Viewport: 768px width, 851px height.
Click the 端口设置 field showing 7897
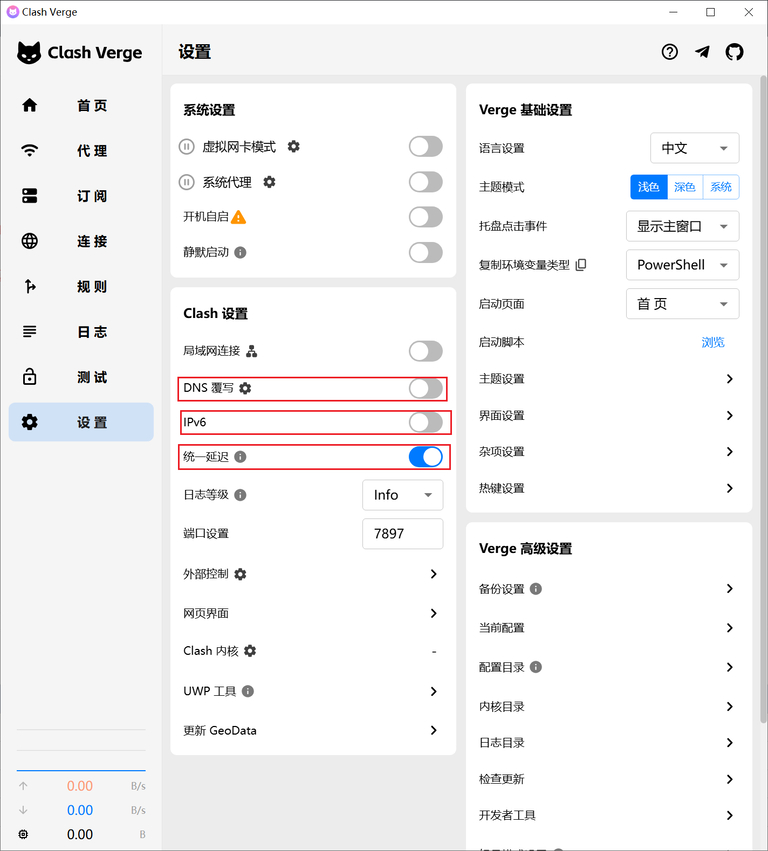[403, 534]
